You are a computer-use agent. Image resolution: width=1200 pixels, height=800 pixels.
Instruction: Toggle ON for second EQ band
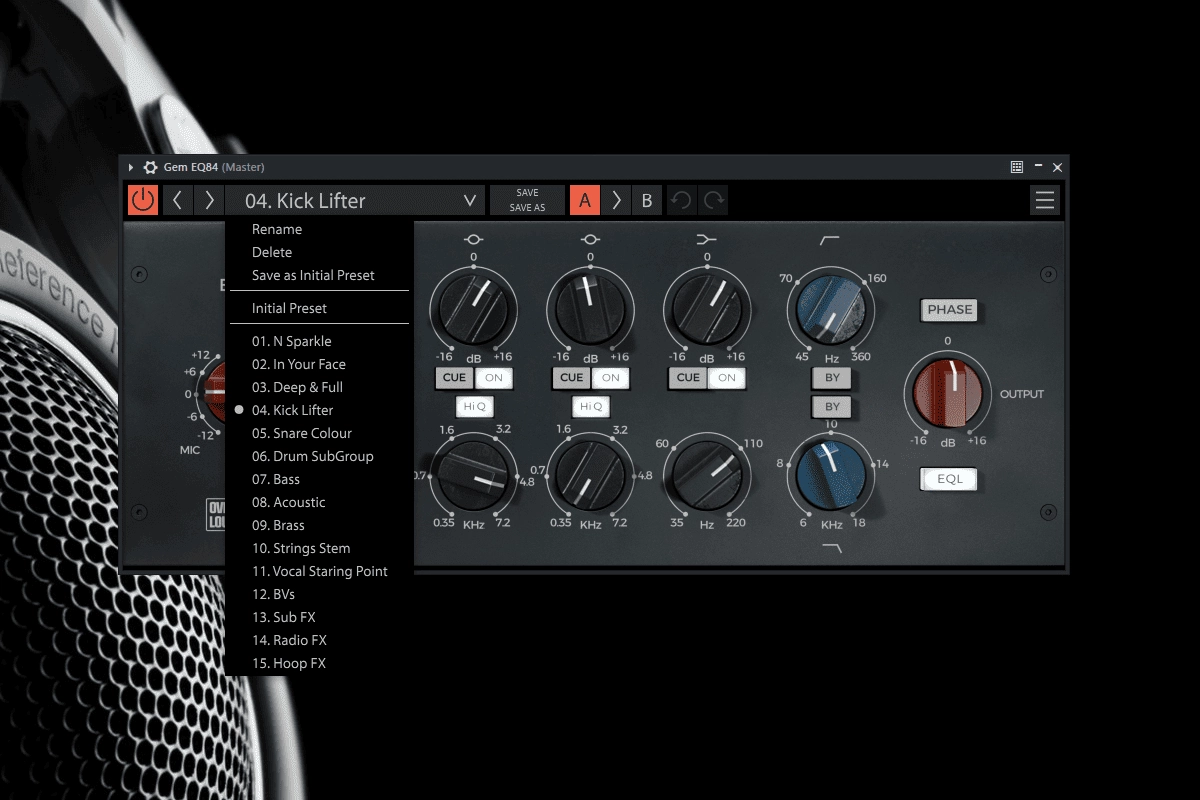[610, 377]
